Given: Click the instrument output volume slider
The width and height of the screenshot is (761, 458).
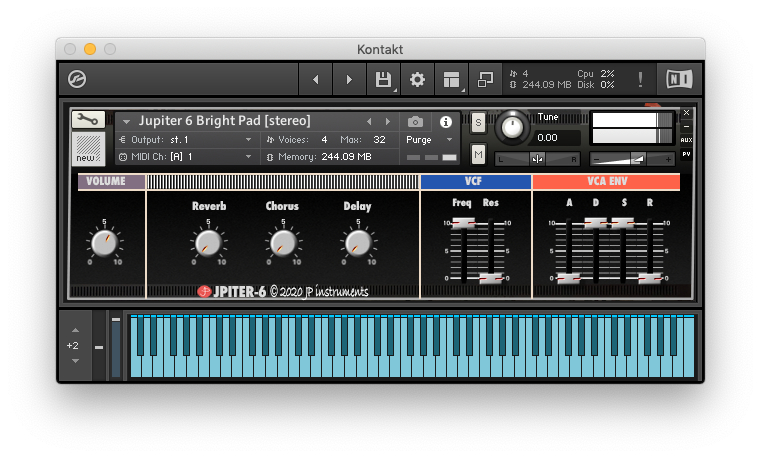Looking at the screenshot, I should 632,159.
